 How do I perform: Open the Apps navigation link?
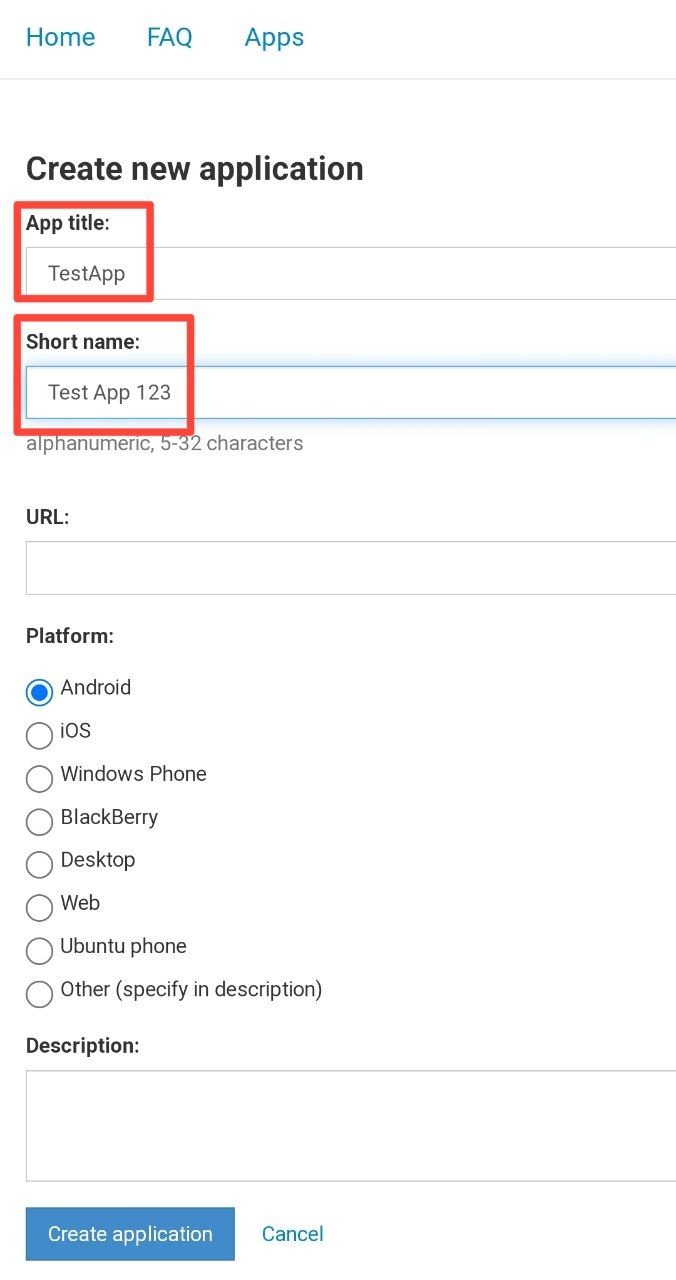coord(274,38)
